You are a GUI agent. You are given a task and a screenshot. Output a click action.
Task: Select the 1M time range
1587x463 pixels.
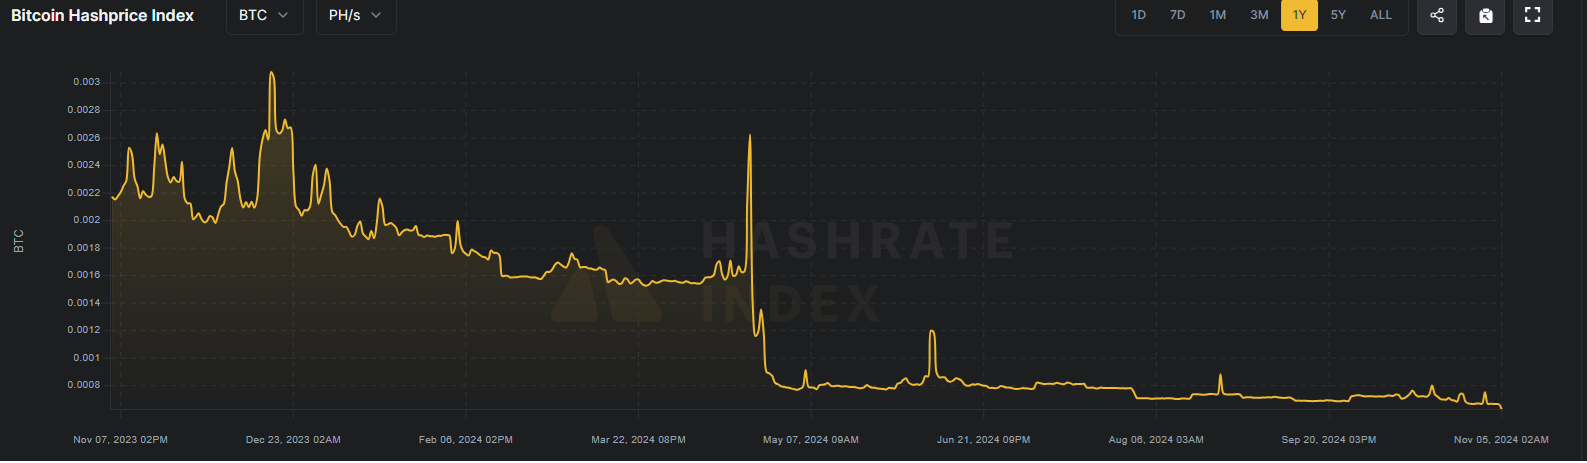(1218, 15)
